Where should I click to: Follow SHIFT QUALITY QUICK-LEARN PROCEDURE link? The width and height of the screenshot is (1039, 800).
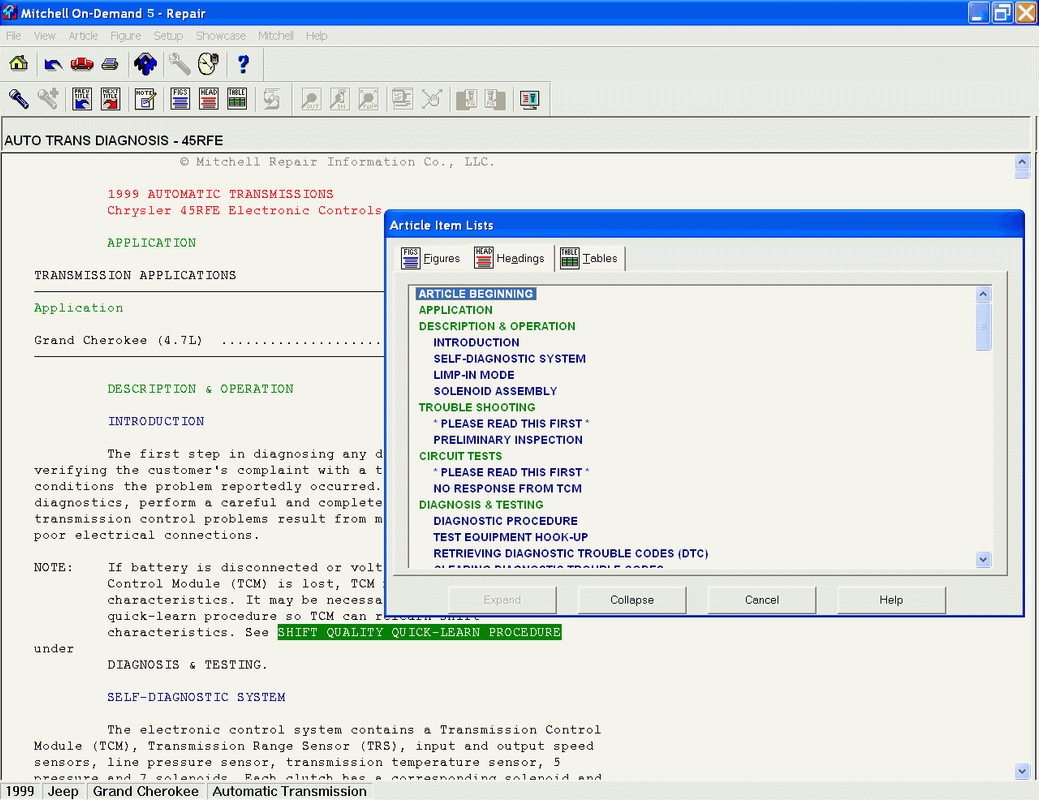tap(419, 632)
